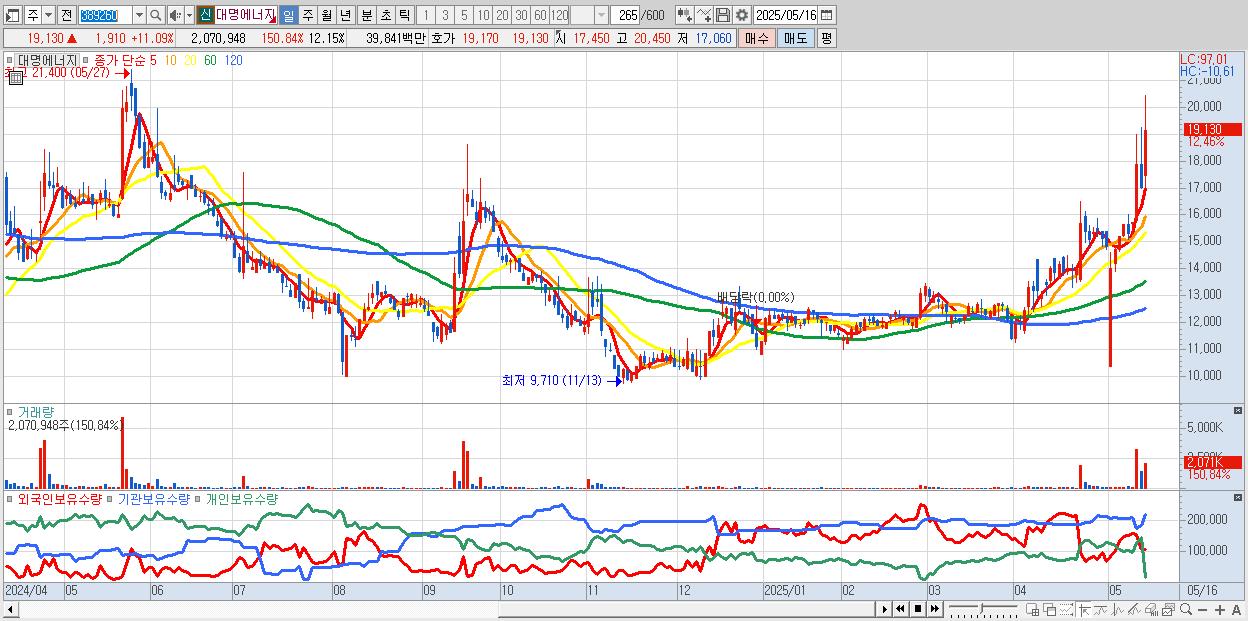Viewport: 1248px width, 621px height.
Task: Open the stock code history dropdown arrow
Action: point(139,15)
